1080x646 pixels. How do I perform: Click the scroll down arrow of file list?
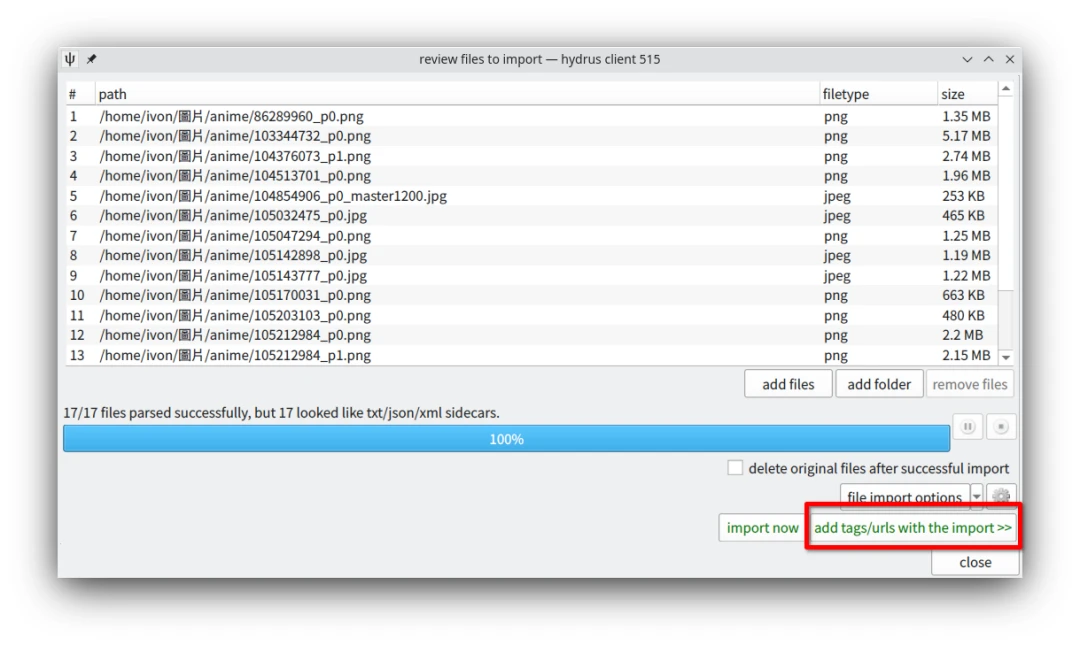pos(1006,357)
